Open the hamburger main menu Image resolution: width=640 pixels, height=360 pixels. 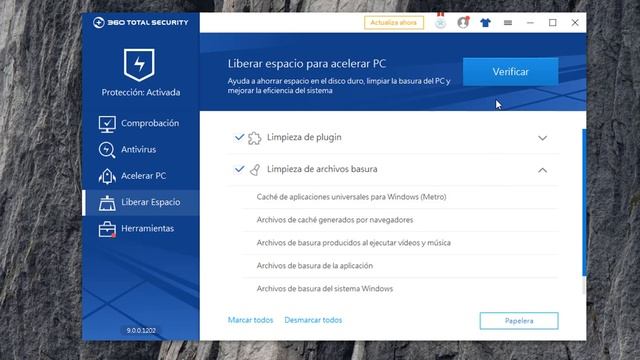508,23
